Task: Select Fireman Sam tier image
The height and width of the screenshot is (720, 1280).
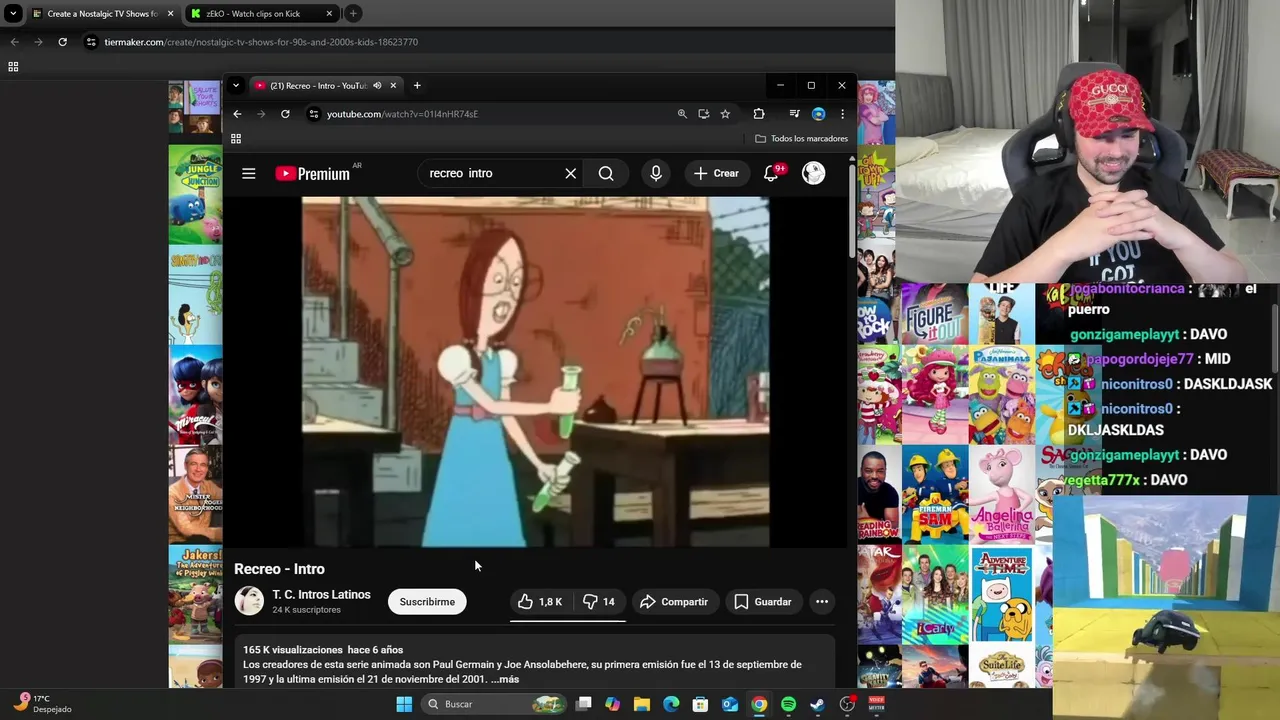Action: [x=934, y=494]
